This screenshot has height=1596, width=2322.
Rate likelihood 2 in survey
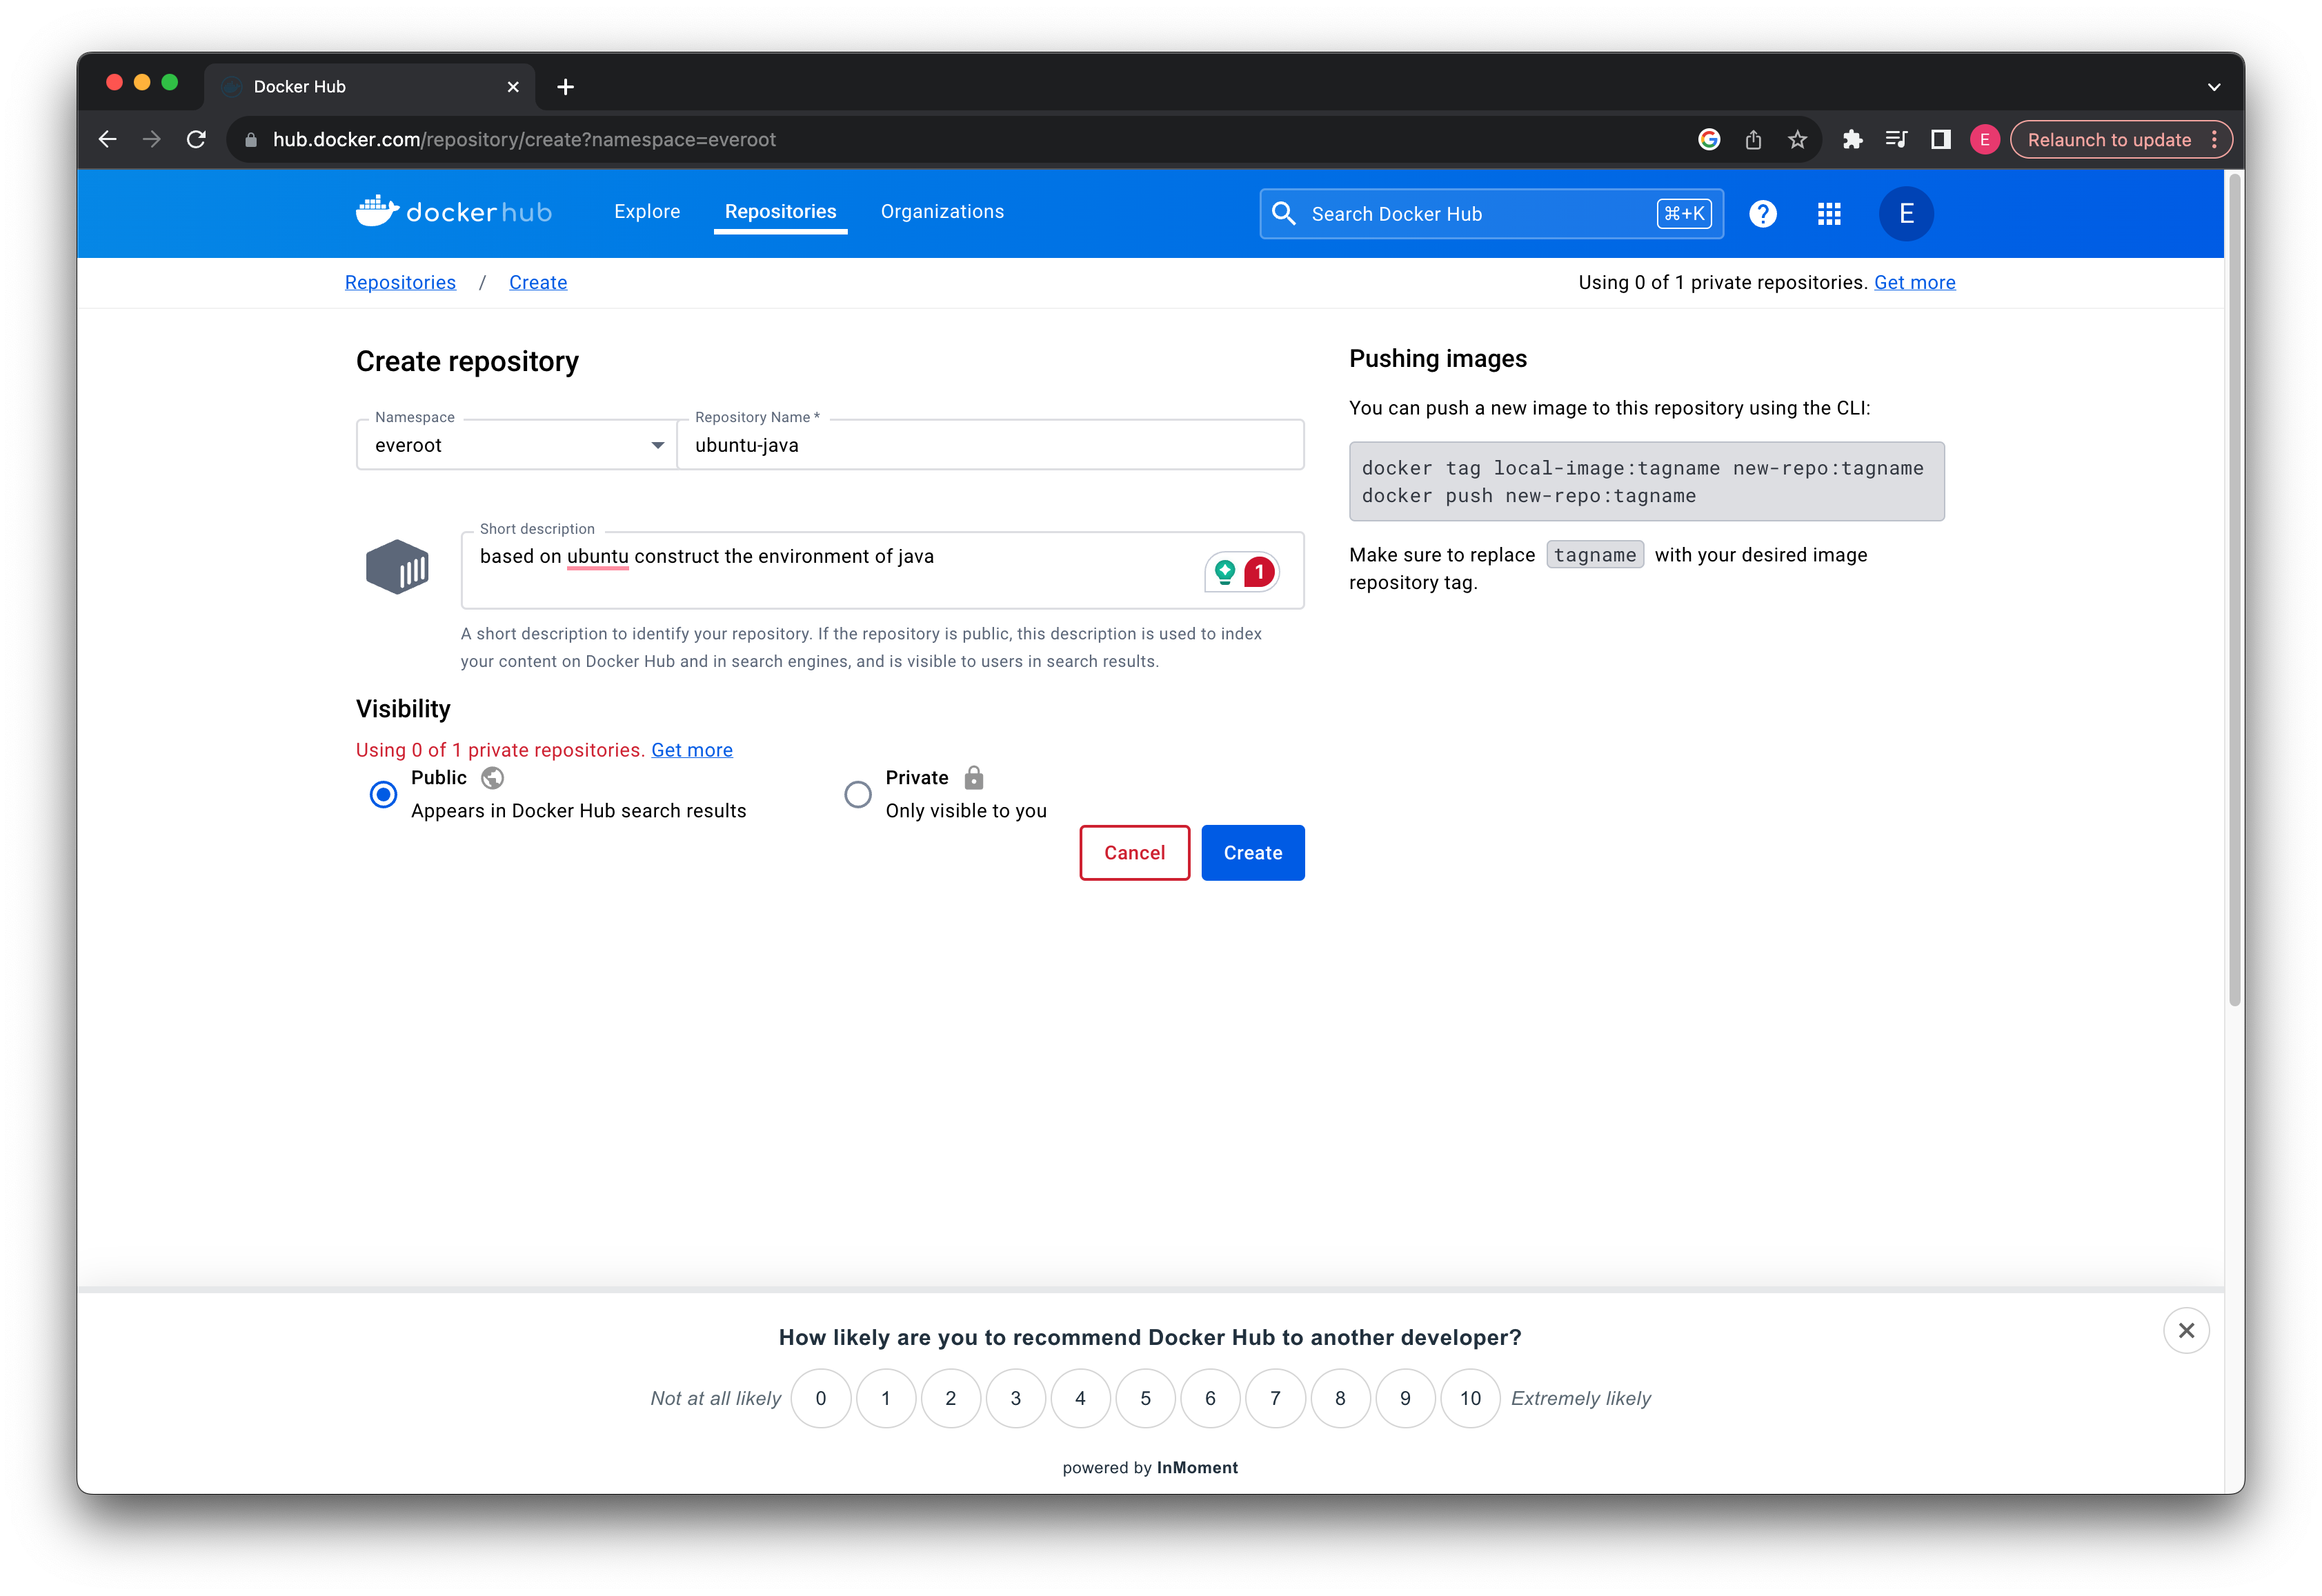[x=950, y=1397]
